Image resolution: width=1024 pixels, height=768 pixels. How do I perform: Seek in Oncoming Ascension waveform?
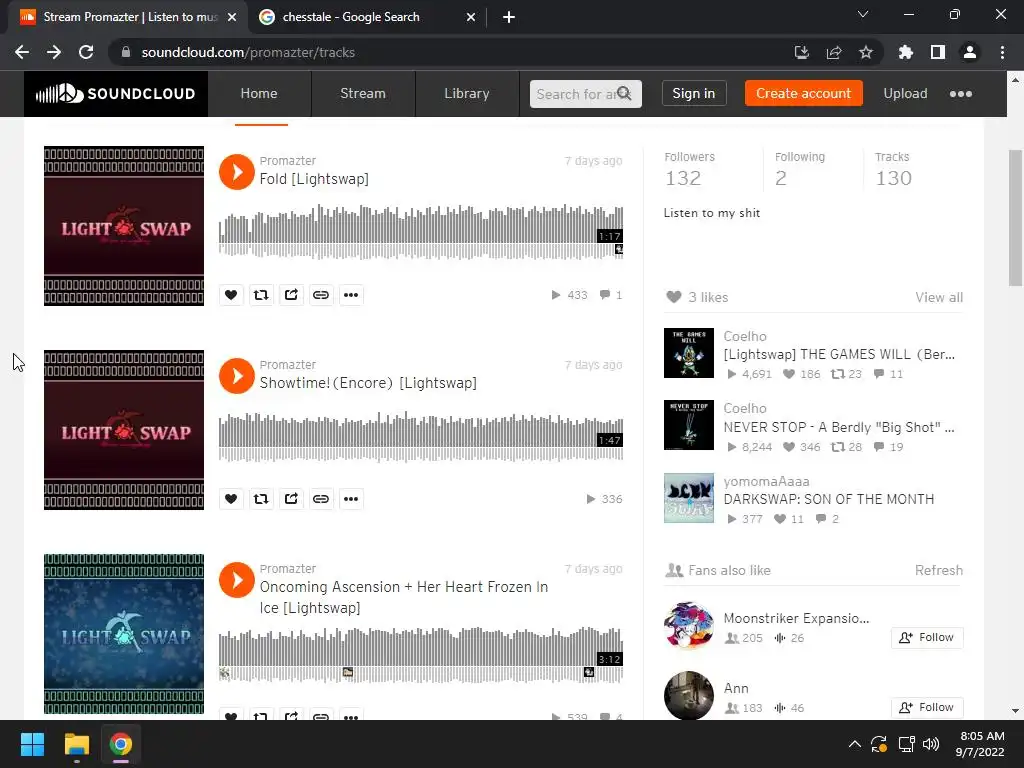tap(421, 654)
